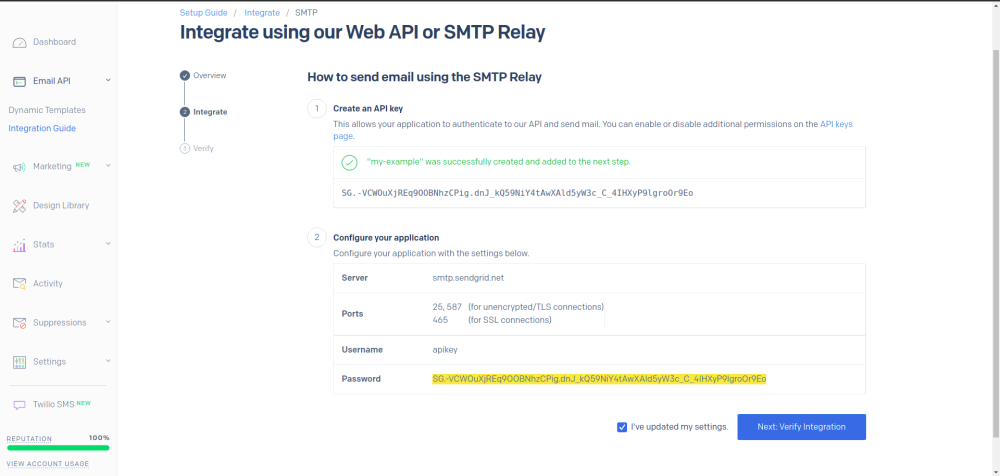Viewport: 1000px width, 476px height.
Task: Click the Twilio SMS chat icon
Action: pyautogui.click(x=19, y=405)
